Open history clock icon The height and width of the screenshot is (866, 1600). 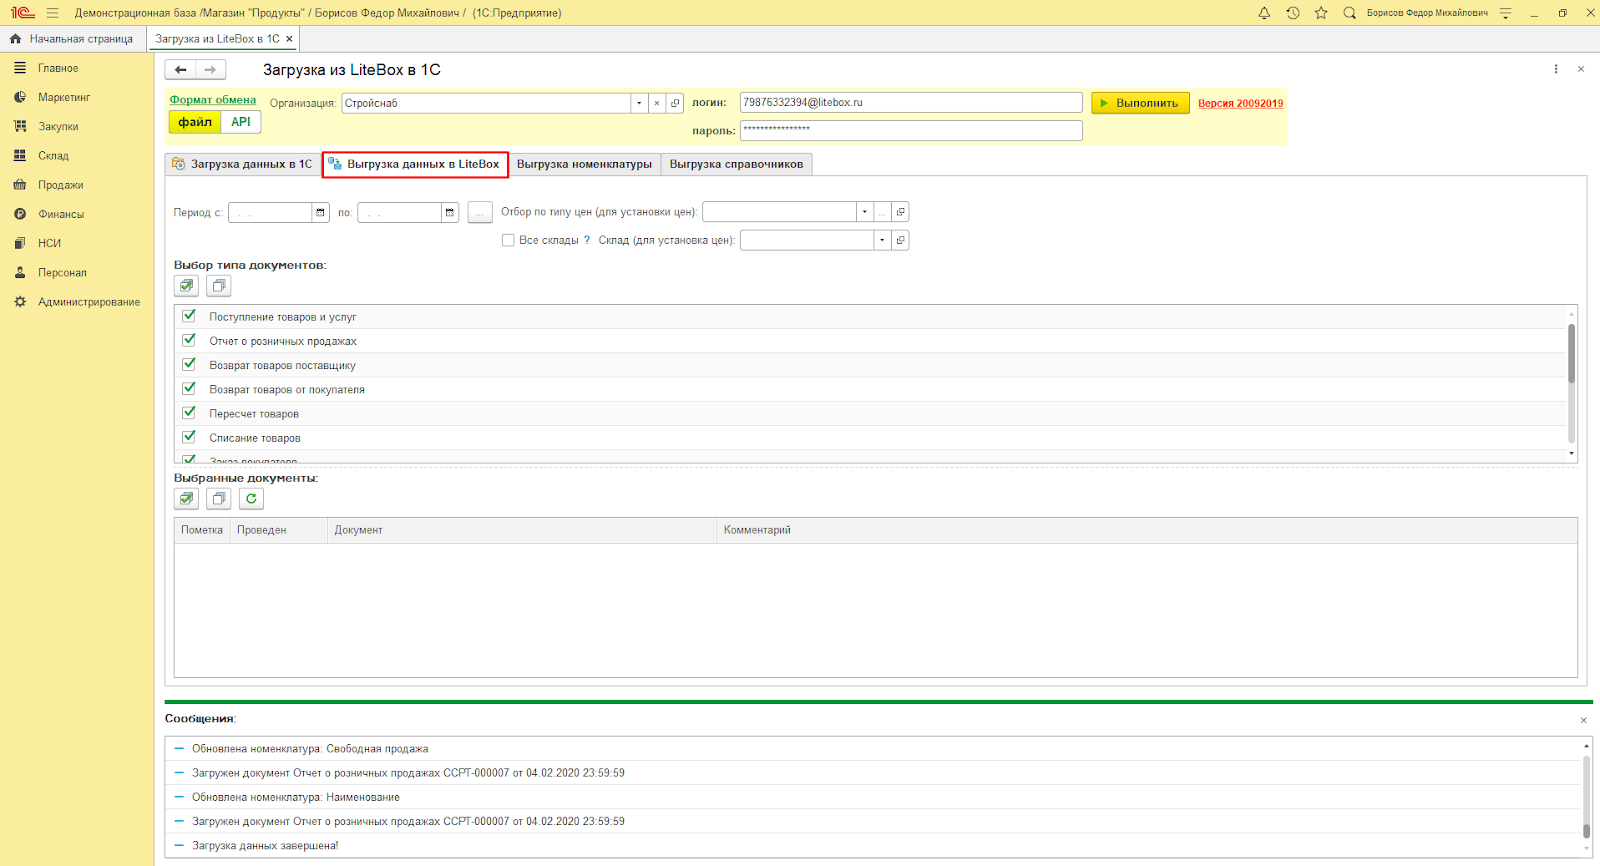(x=1293, y=13)
